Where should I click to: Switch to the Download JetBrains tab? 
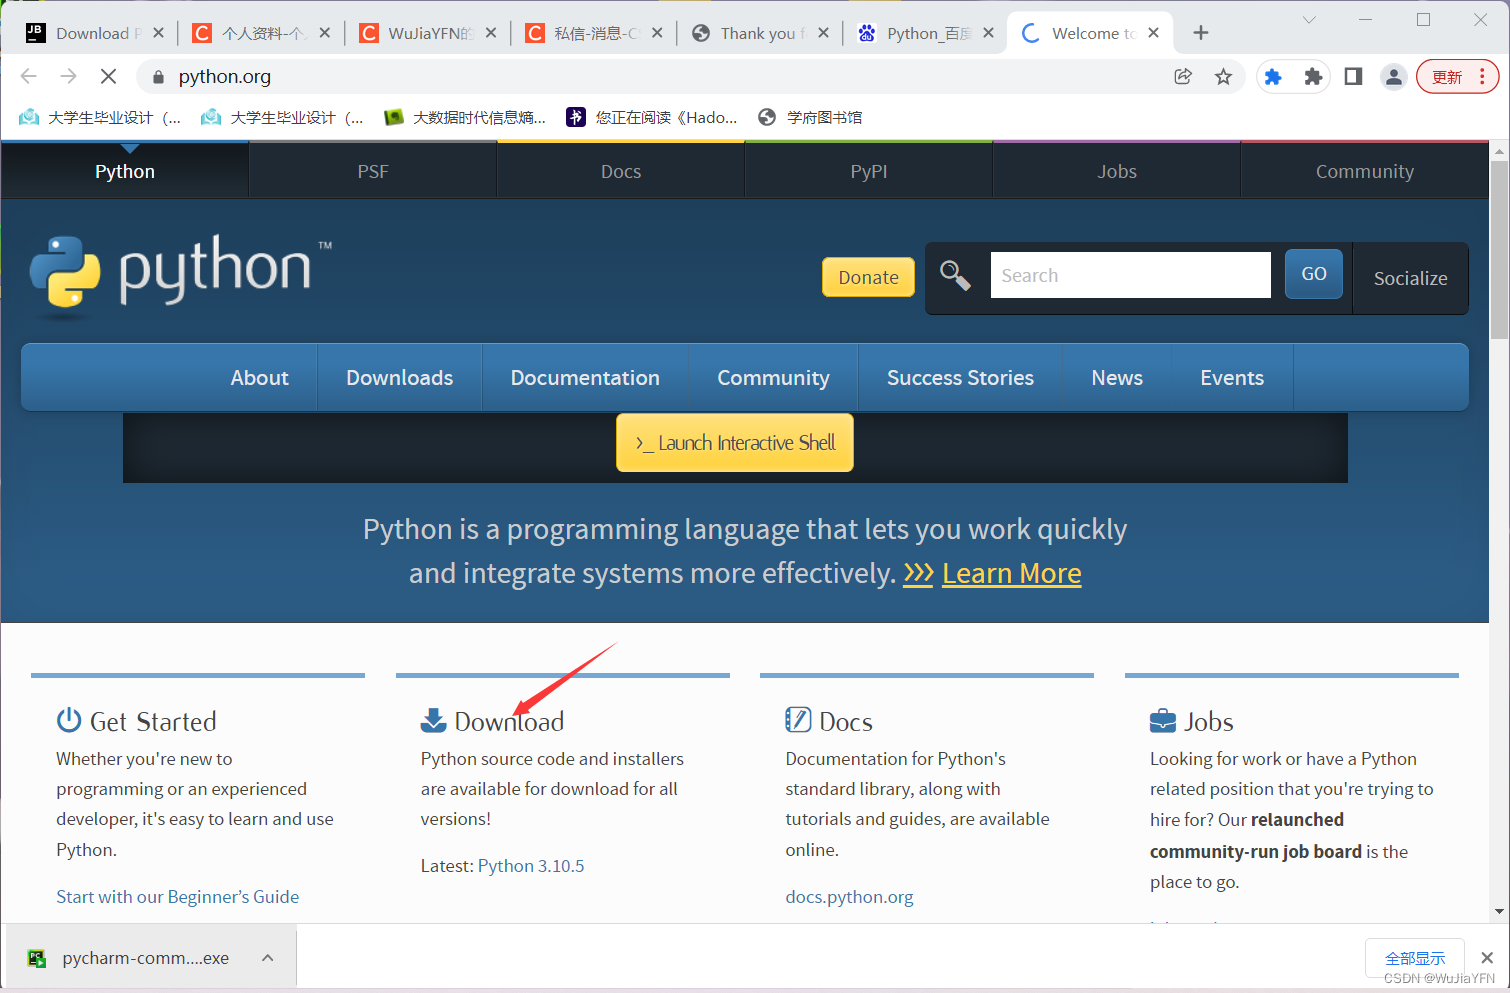pyautogui.click(x=93, y=33)
